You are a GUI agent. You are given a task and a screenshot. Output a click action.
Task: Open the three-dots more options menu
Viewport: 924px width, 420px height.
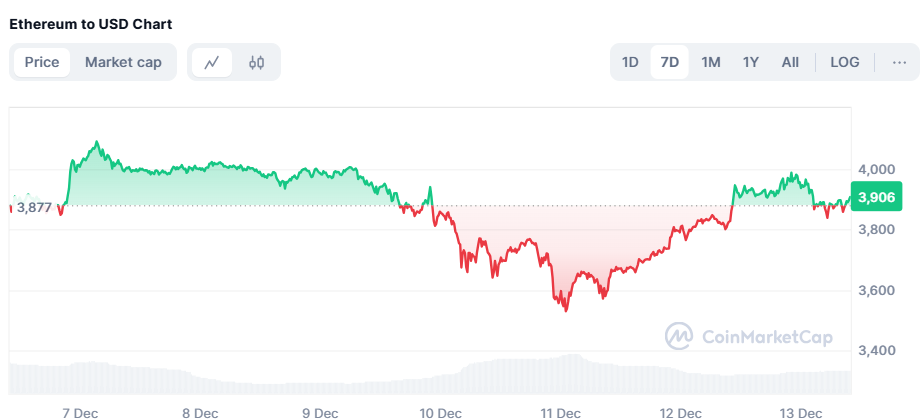point(899,62)
